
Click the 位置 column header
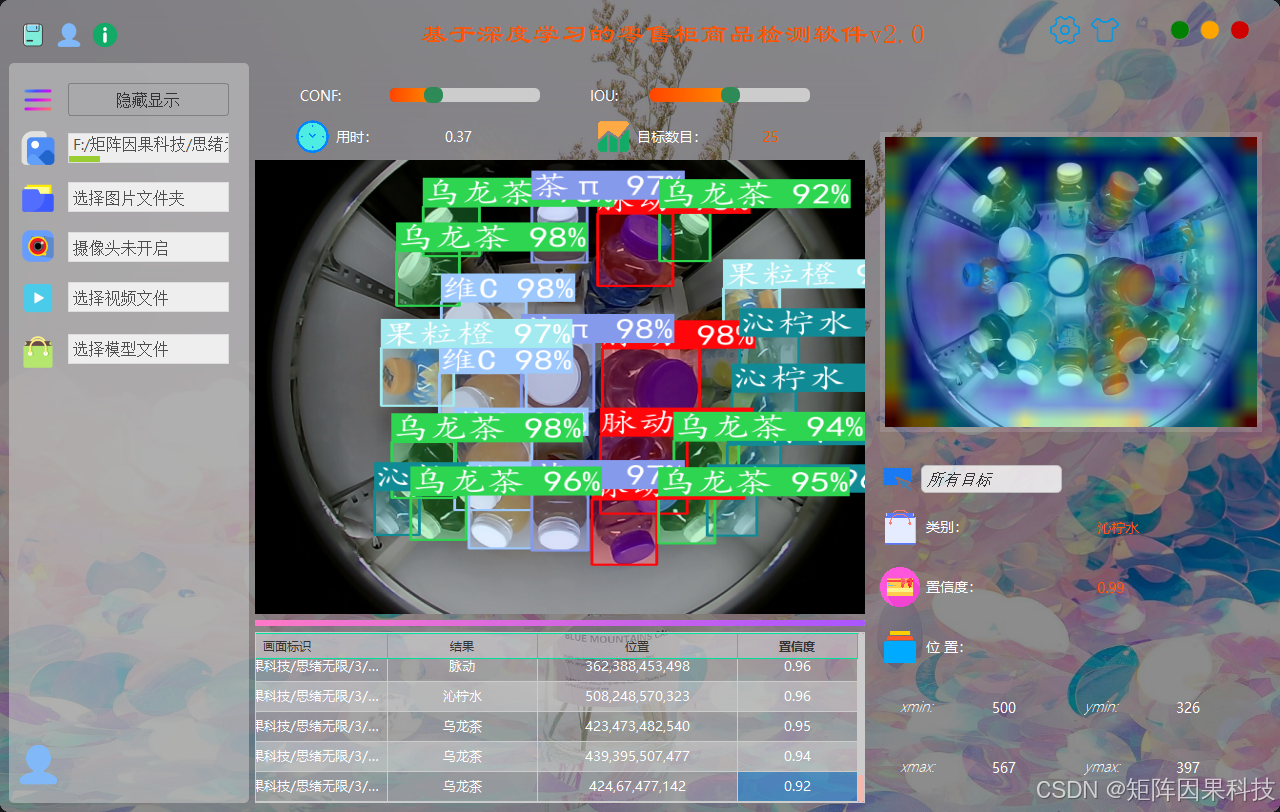pos(637,646)
